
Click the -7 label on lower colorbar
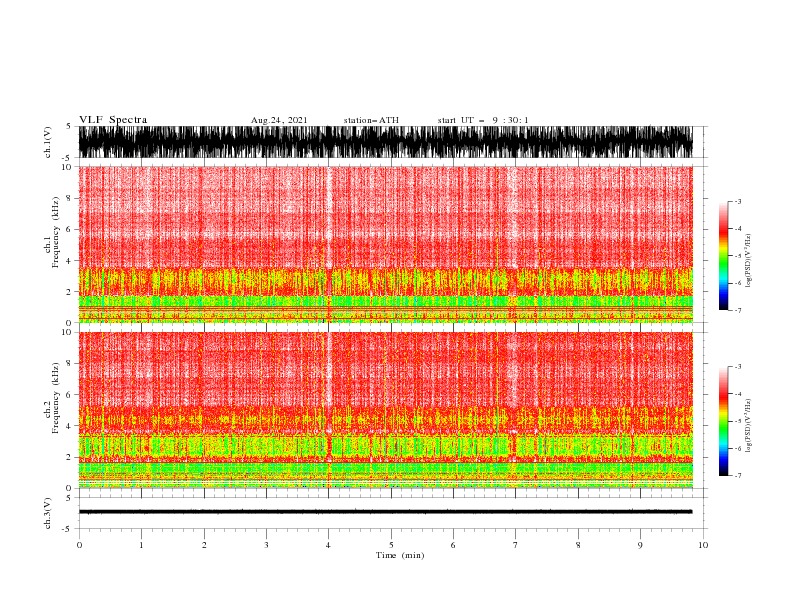pos(738,475)
